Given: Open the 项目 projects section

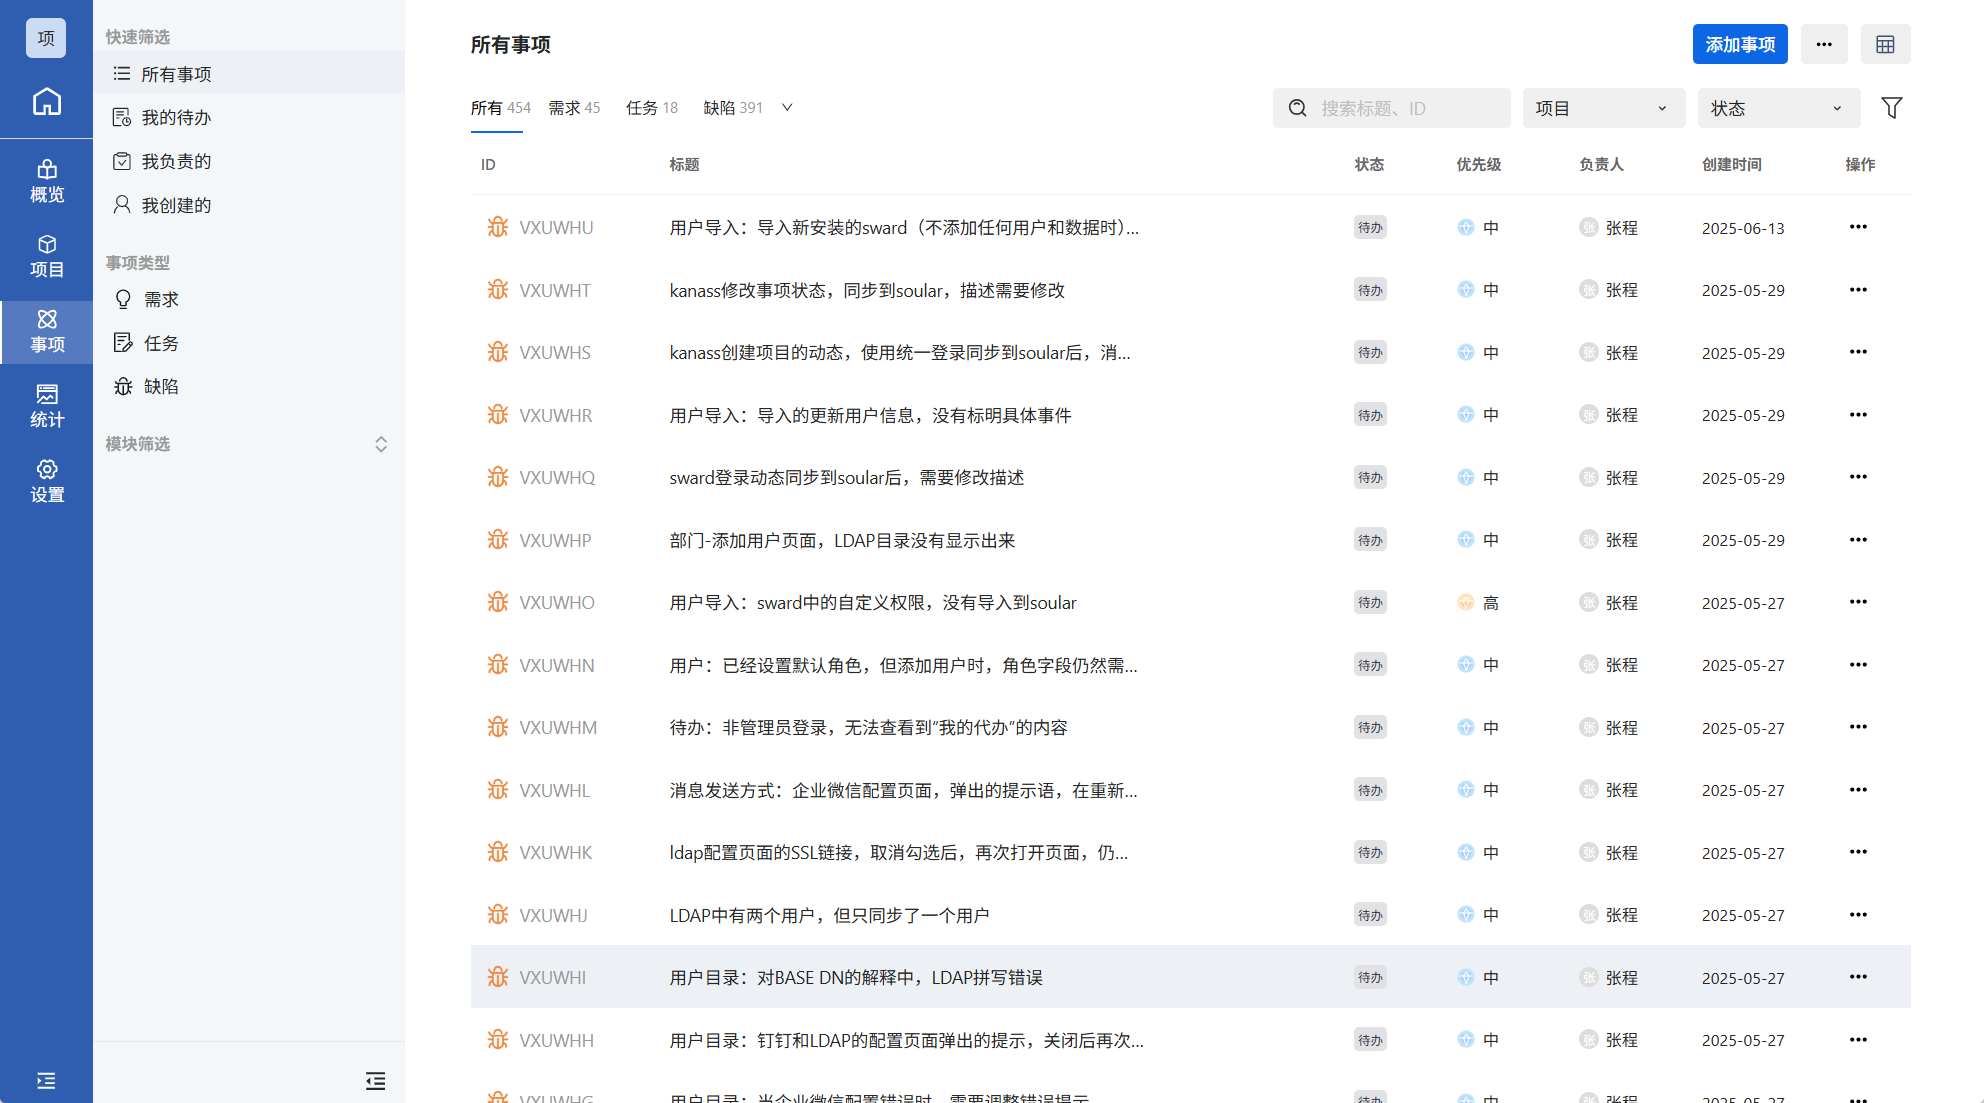Looking at the screenshot, I should (46, 256).
